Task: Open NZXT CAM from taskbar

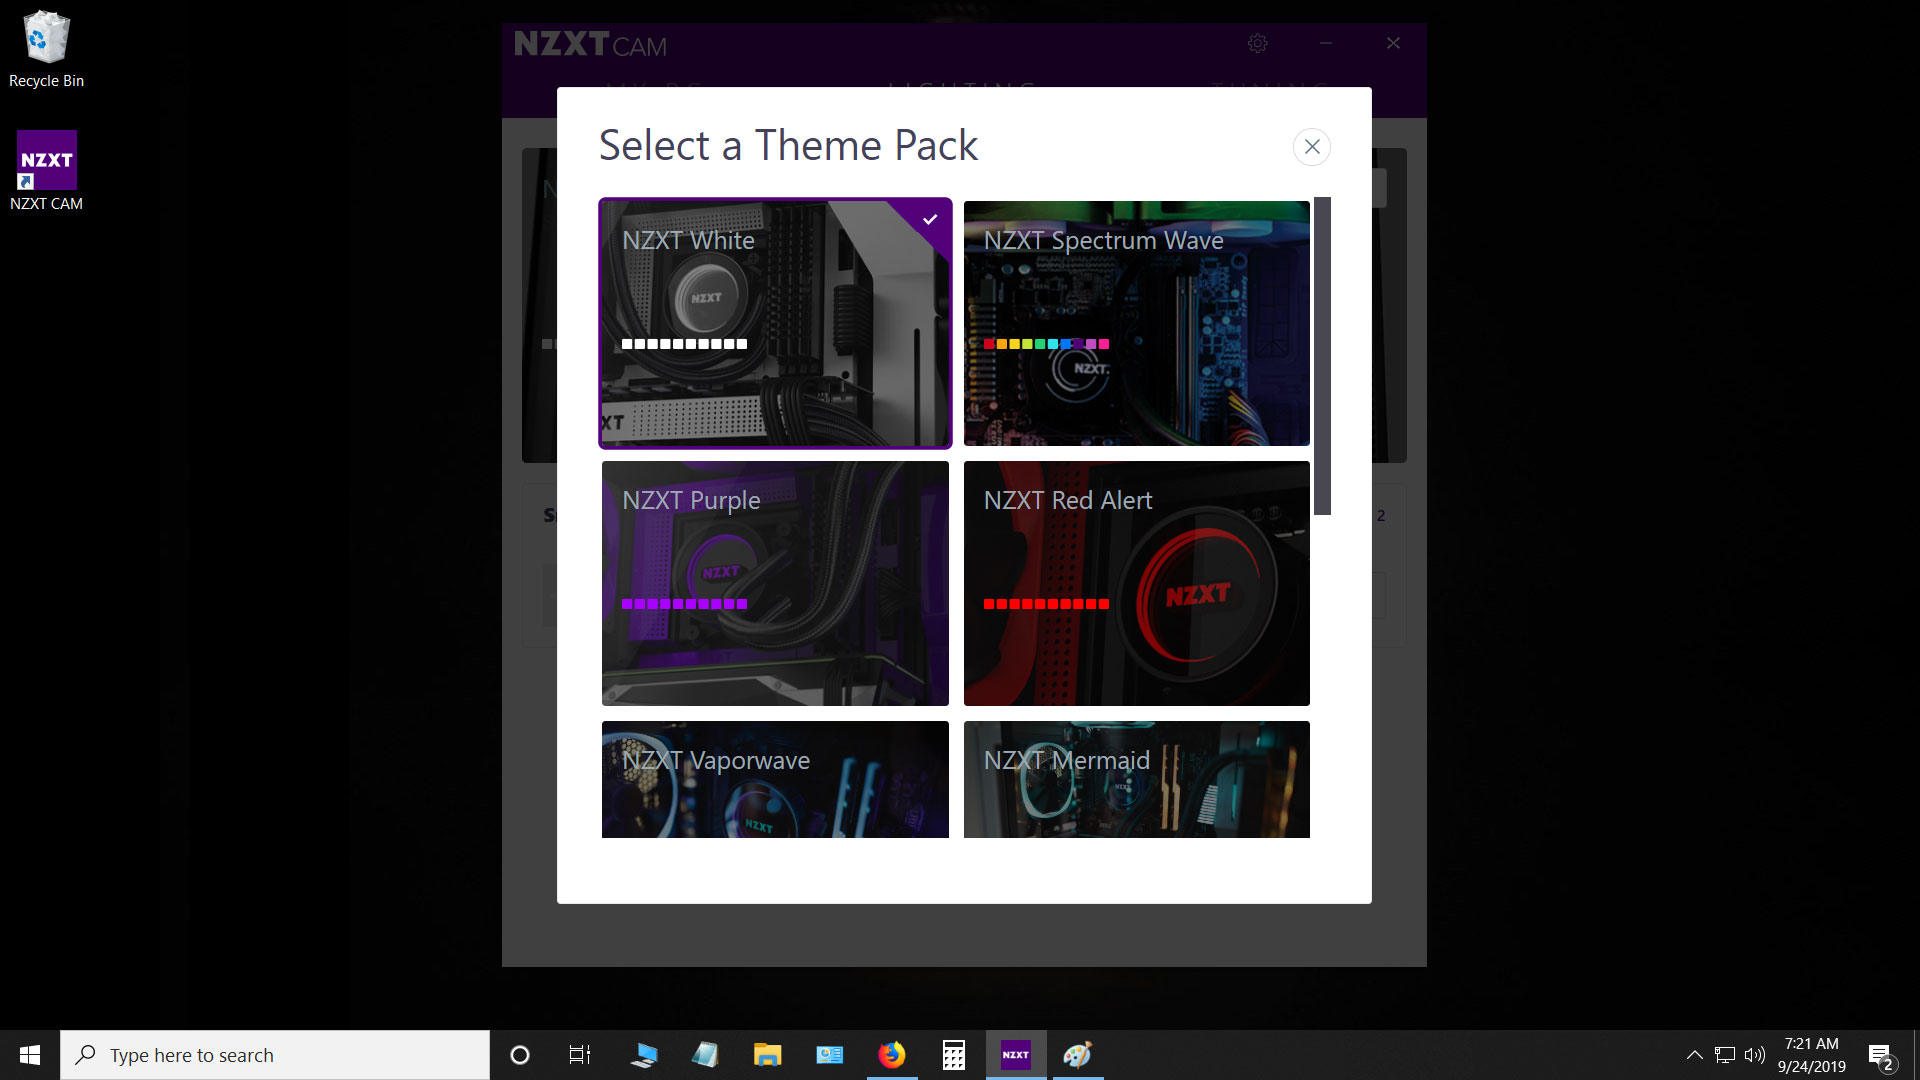Action: pos(1015,1054)
